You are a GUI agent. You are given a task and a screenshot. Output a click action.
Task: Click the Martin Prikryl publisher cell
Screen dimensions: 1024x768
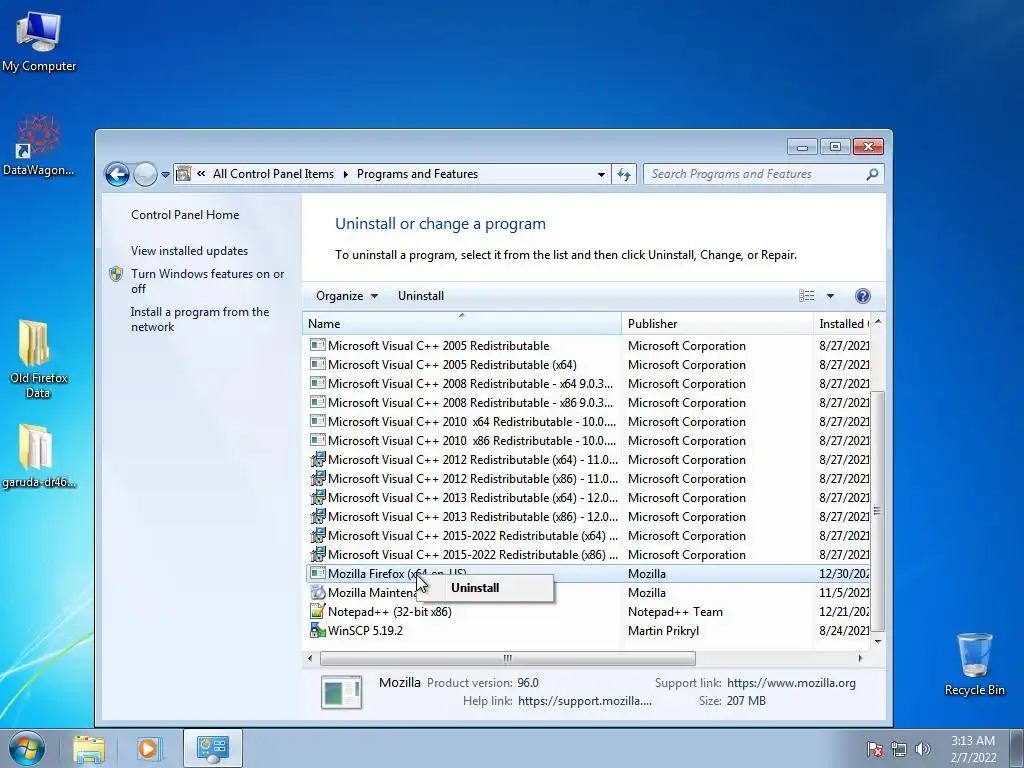664,631
